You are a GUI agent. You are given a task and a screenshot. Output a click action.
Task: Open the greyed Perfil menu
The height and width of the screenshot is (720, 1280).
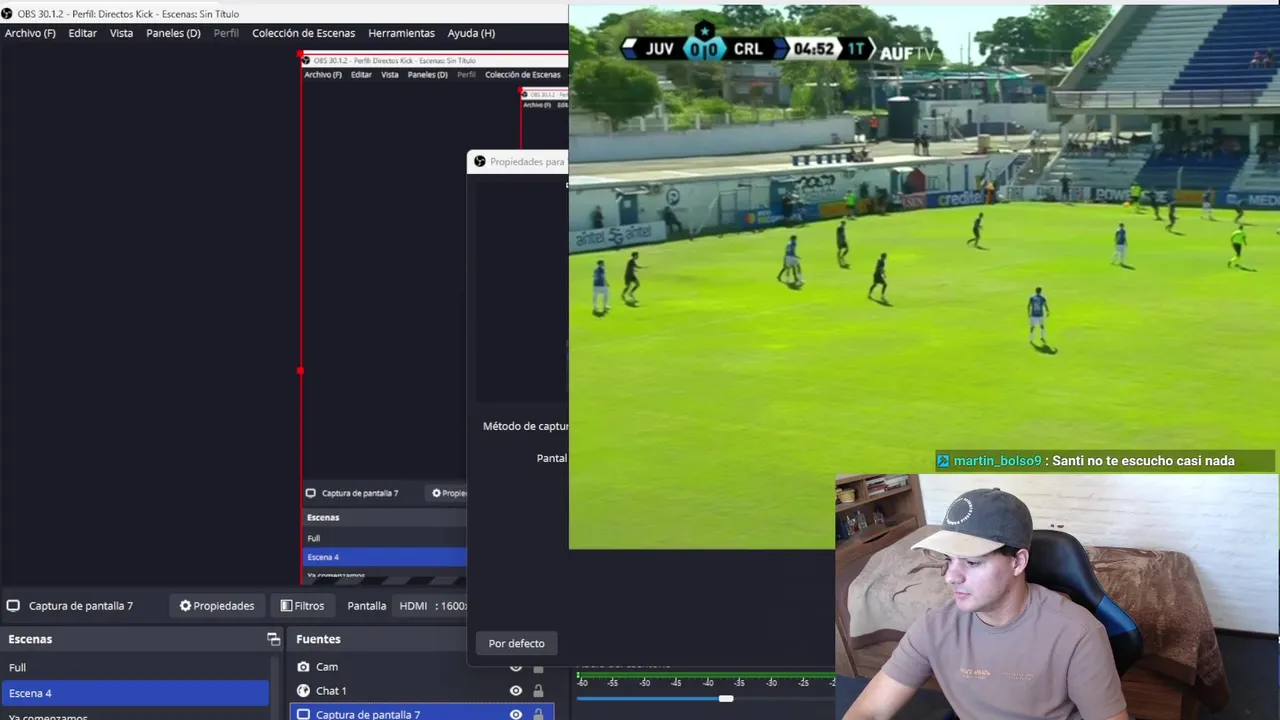pyautogui.click(x=226, y=33)
